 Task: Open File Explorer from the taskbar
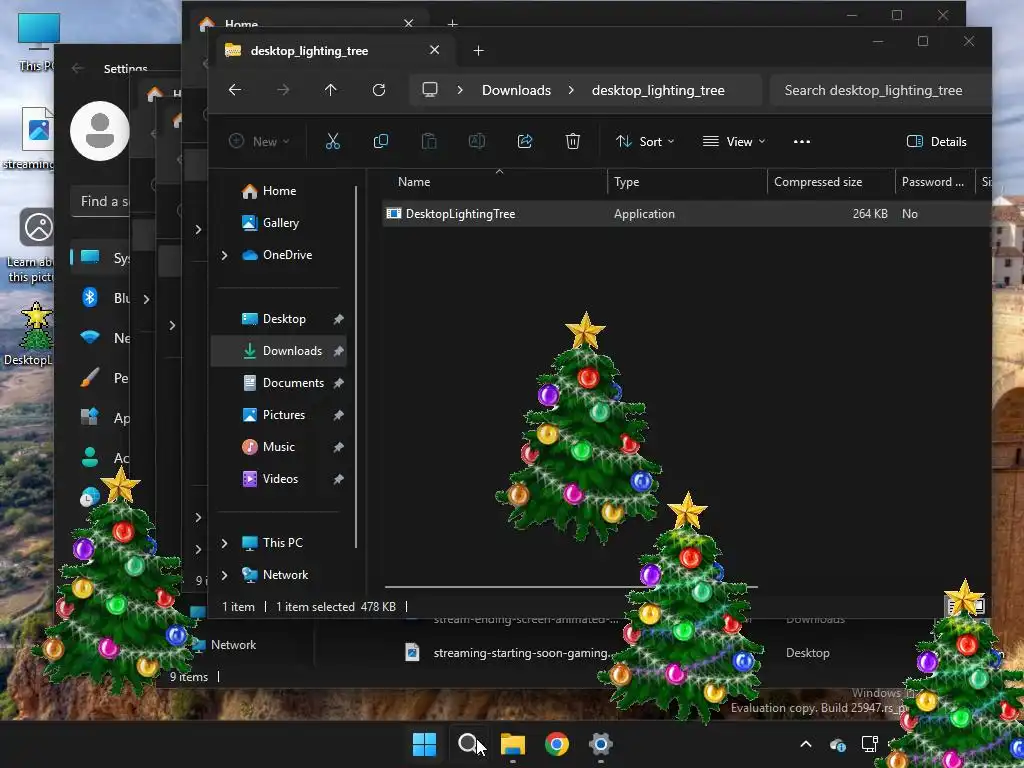coord(513,744)
